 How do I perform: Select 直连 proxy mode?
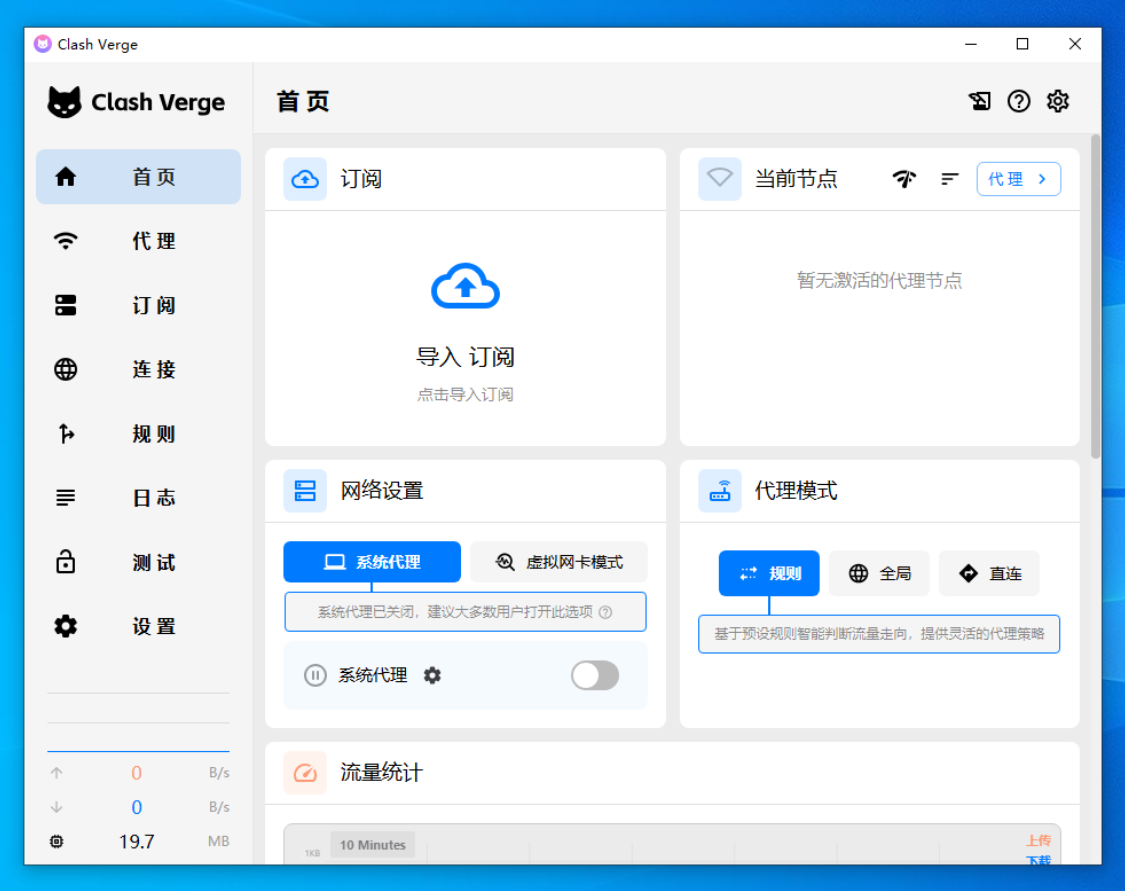989,574
